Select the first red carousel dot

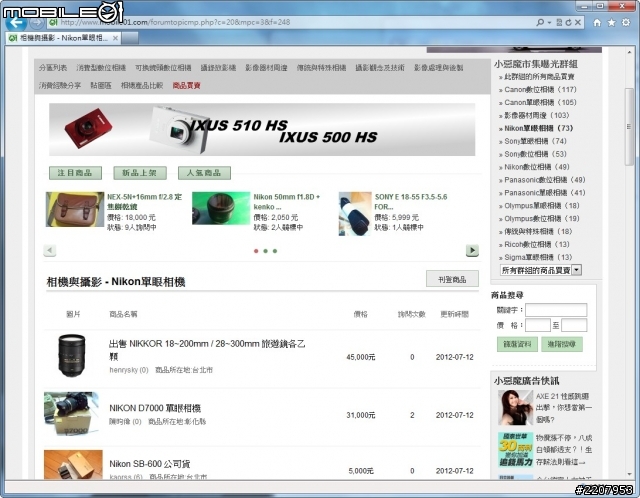[256, 251]
